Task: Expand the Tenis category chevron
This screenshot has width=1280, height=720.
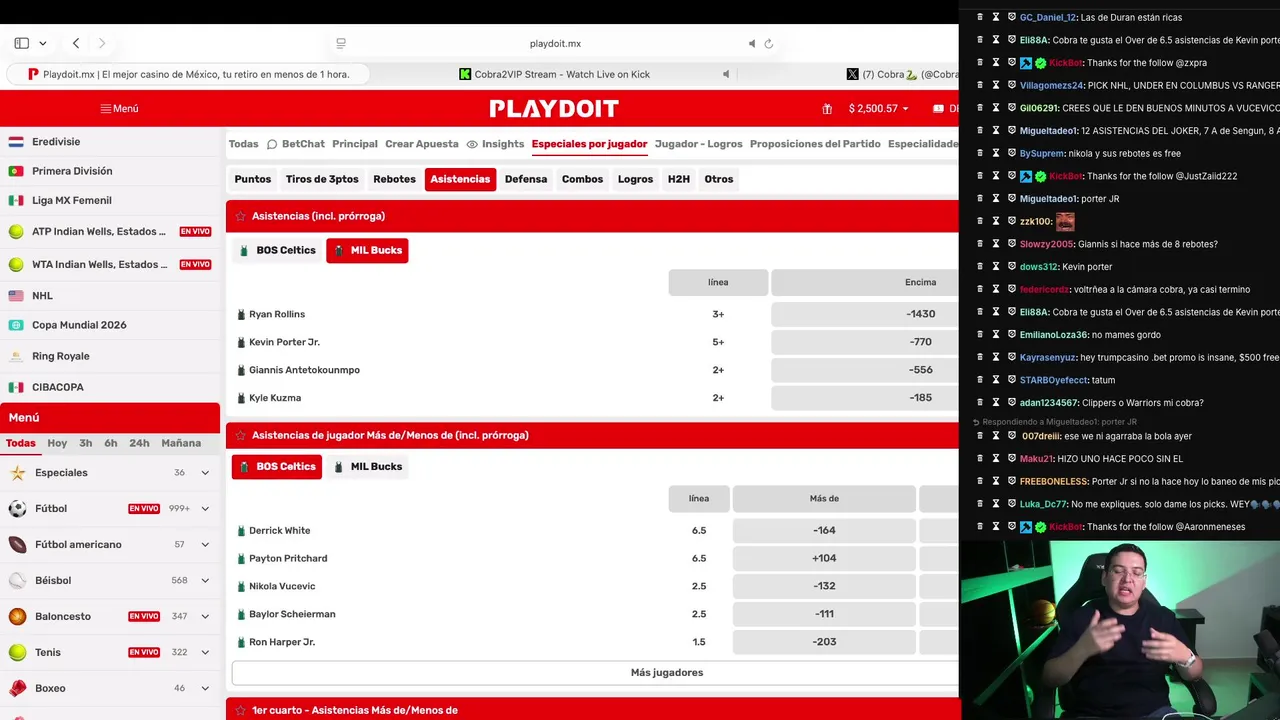Action: (205, 653)
